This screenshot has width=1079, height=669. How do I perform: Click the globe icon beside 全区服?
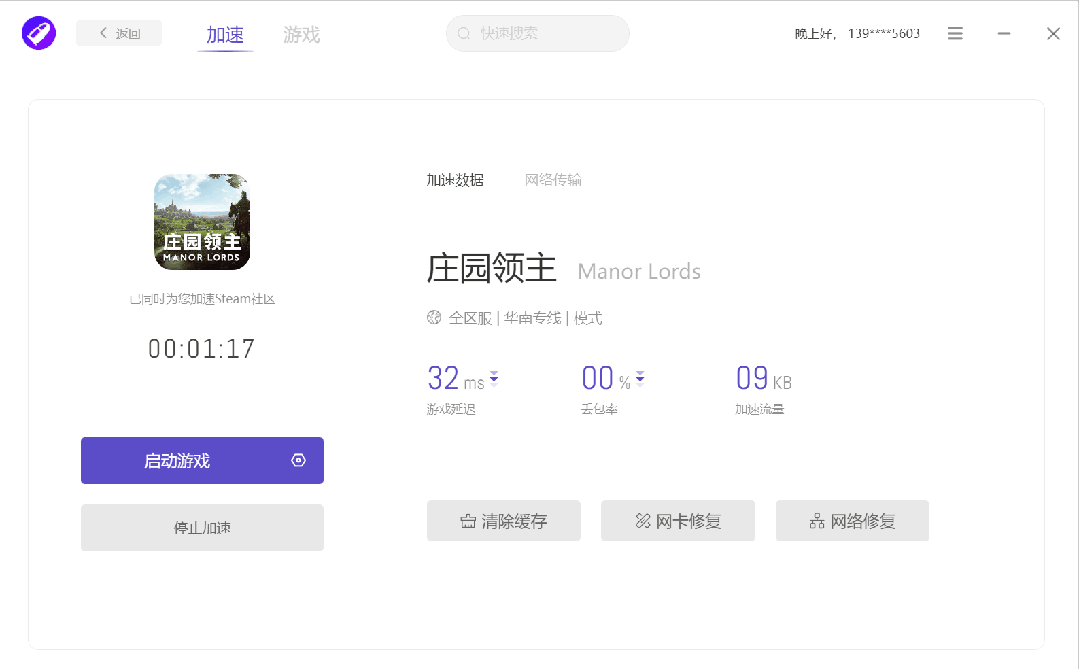434,318
